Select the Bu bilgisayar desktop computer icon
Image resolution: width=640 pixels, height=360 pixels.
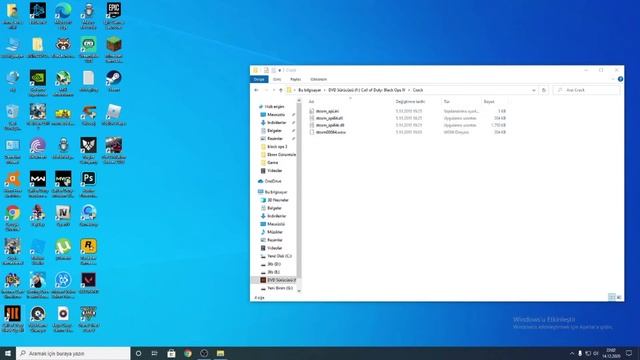pyautogui.click(x=12, y=47)
